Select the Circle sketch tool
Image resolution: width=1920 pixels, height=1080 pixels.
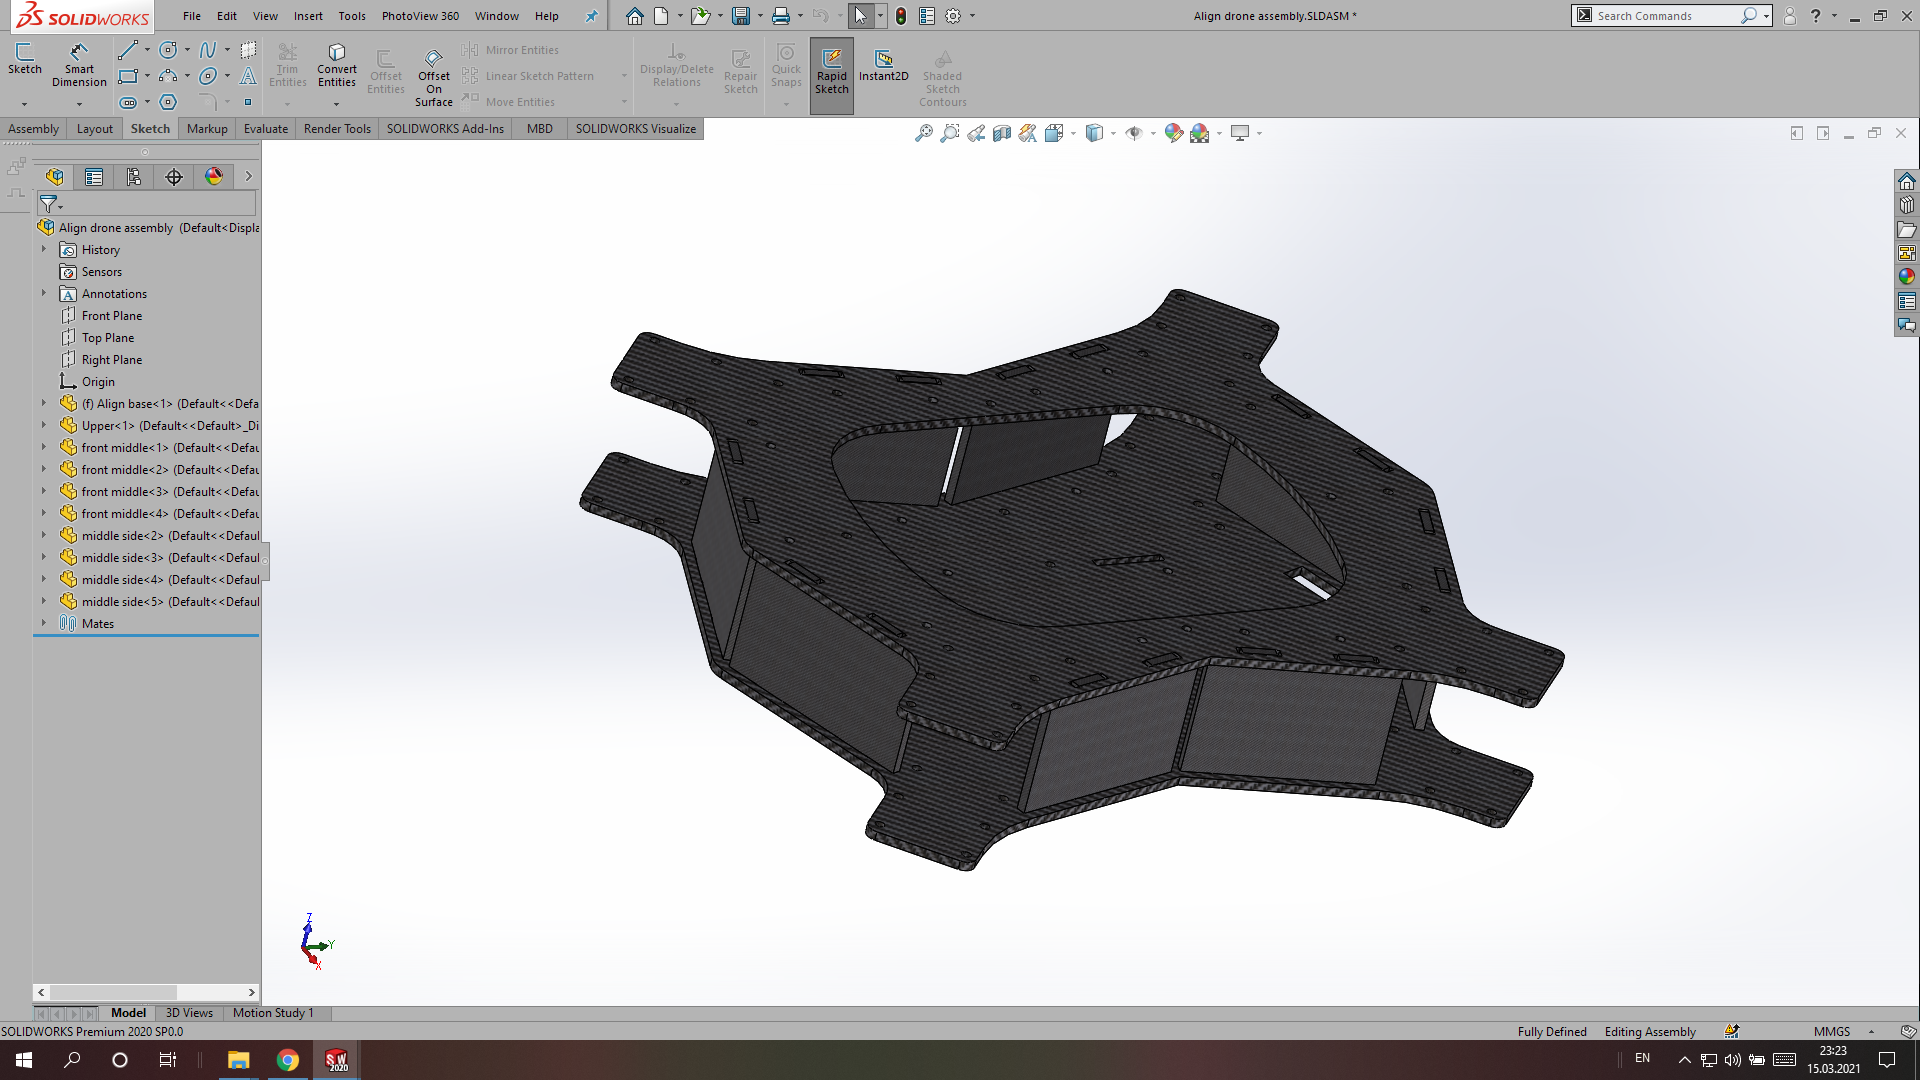168,50
